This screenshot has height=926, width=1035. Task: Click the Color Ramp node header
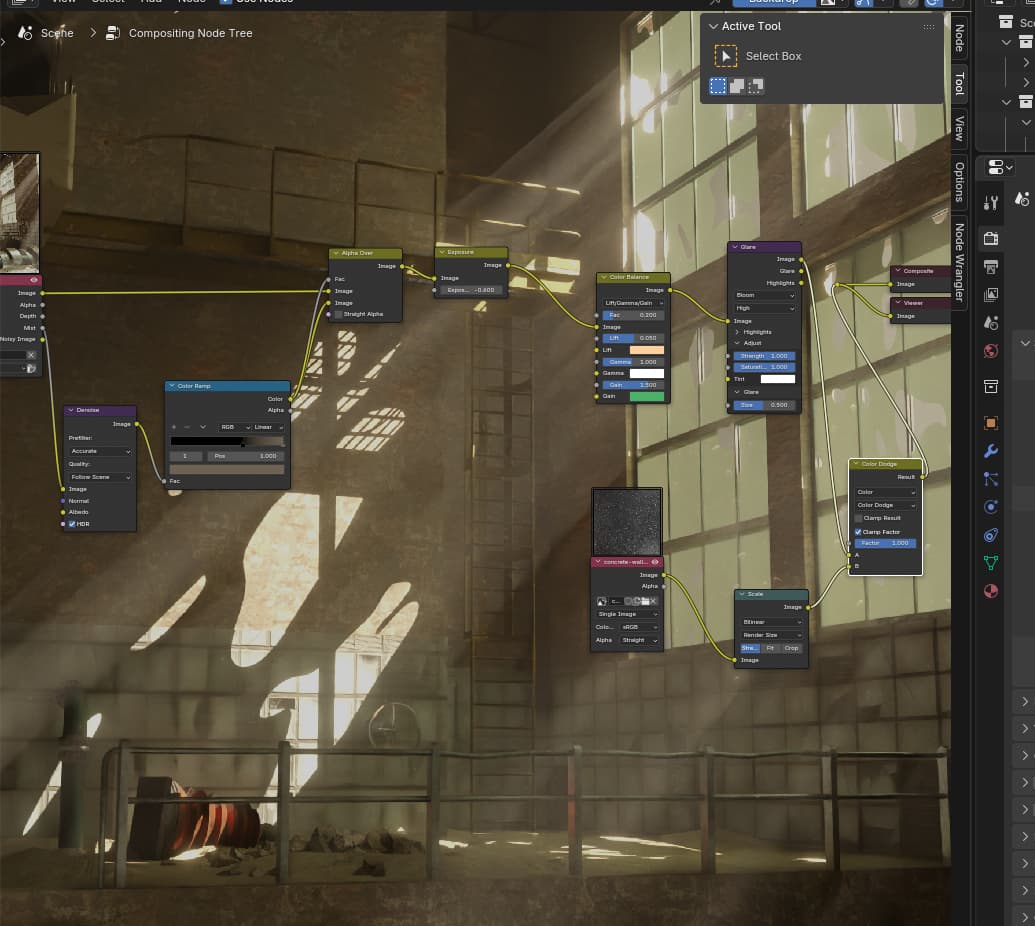point(227,386)
